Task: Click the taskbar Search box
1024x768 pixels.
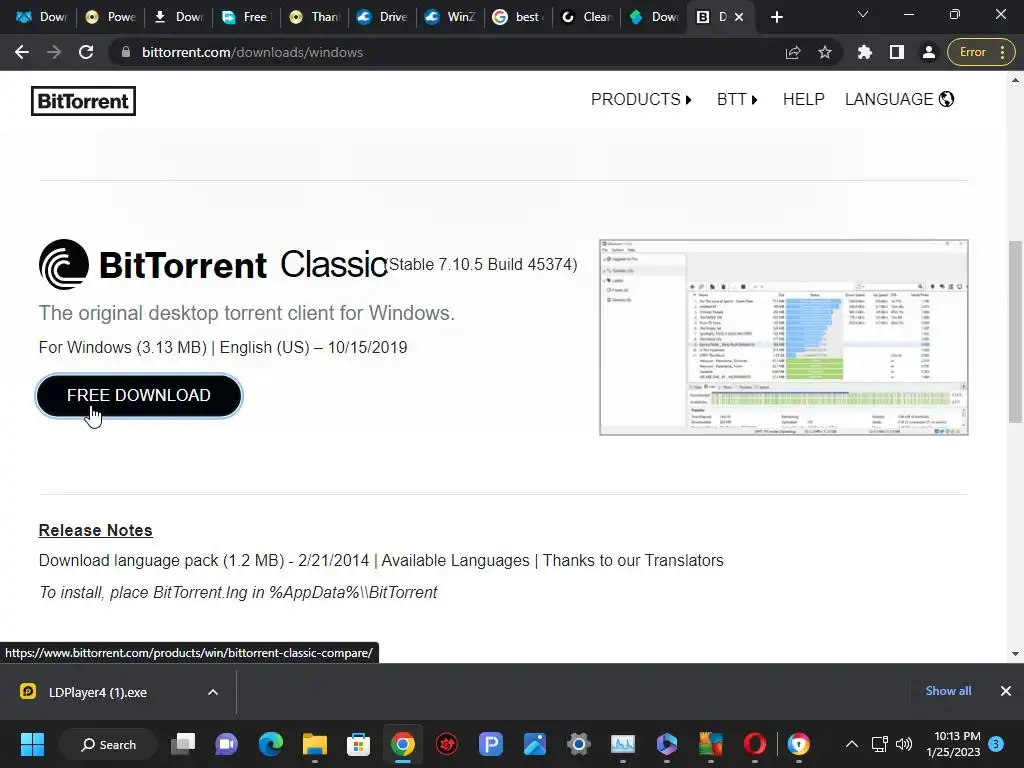Action: (108, 744)
